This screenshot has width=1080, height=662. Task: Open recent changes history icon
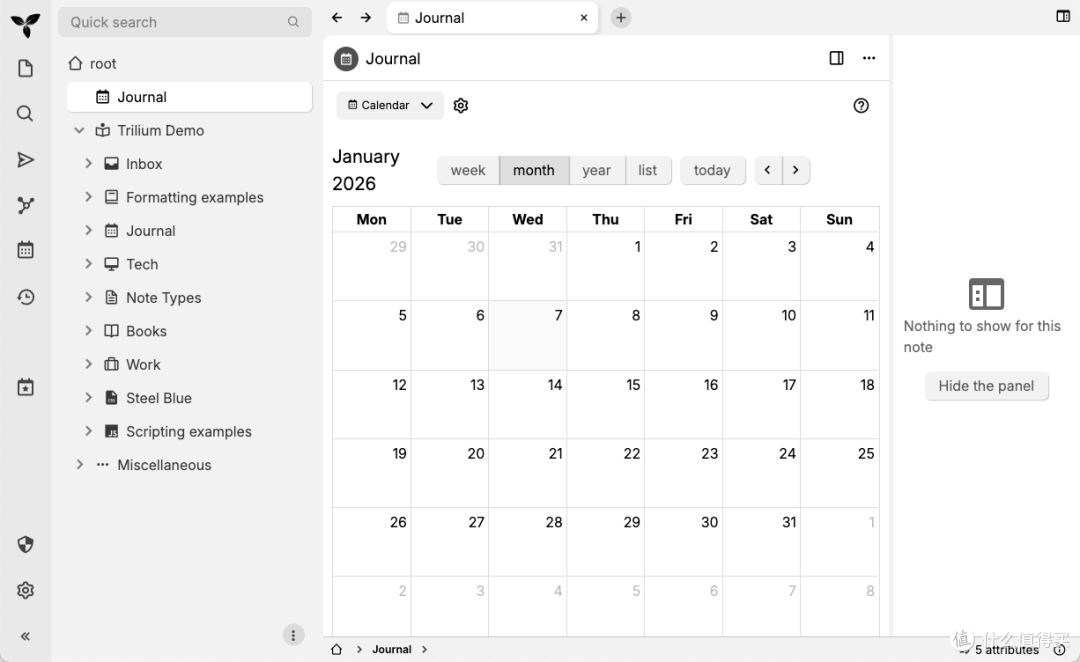[25, 297]
